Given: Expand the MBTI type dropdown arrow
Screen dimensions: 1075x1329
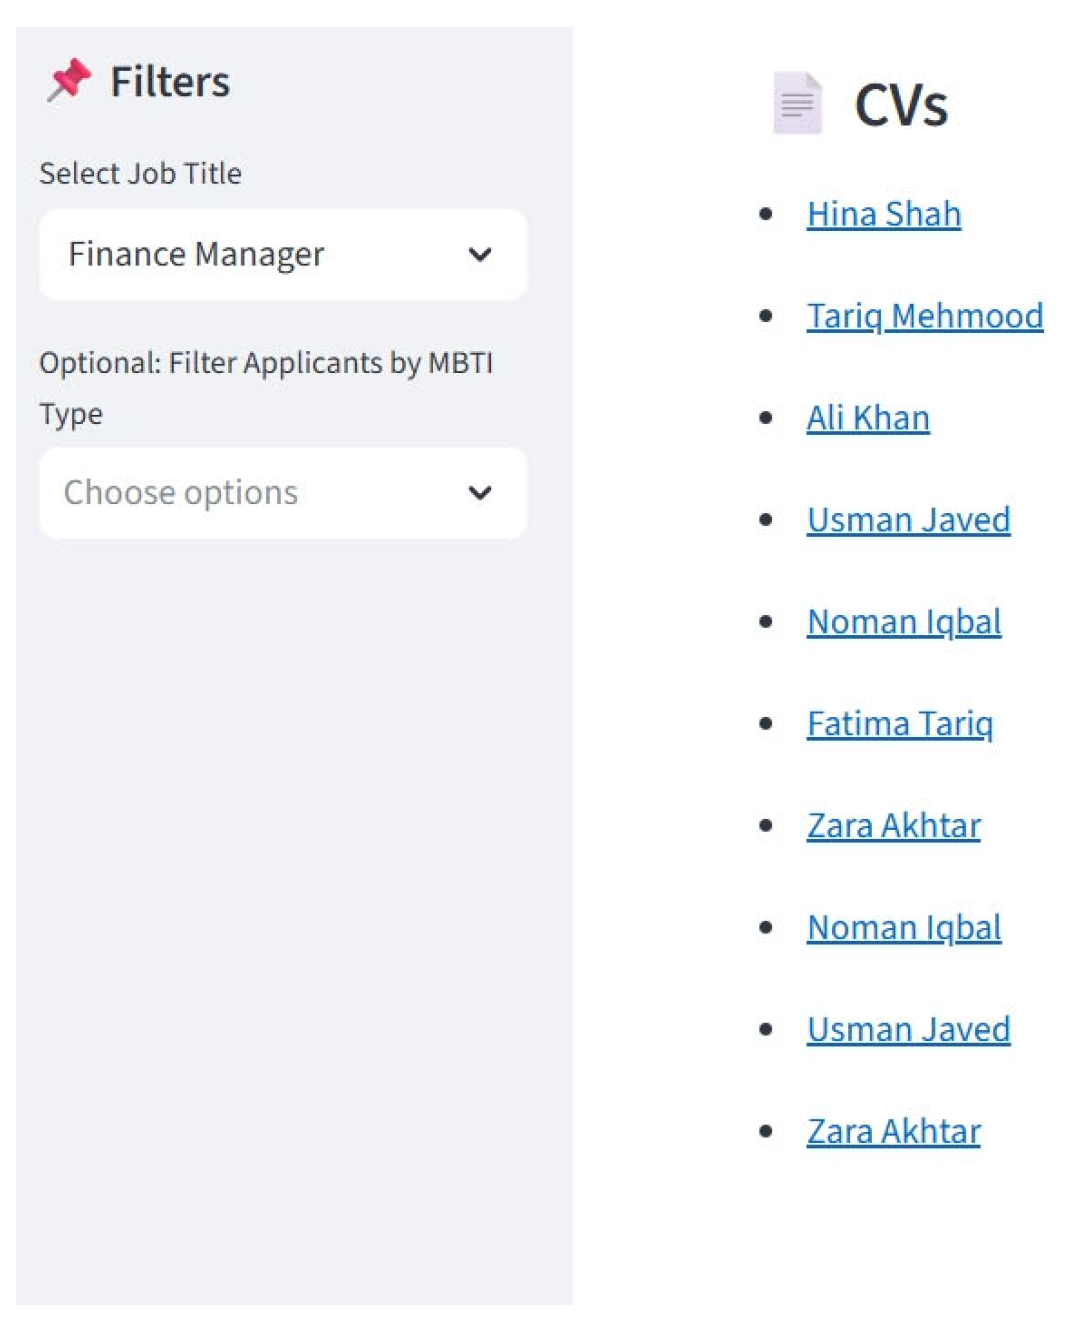Looking at the screenshot, I should pos(480,493).
